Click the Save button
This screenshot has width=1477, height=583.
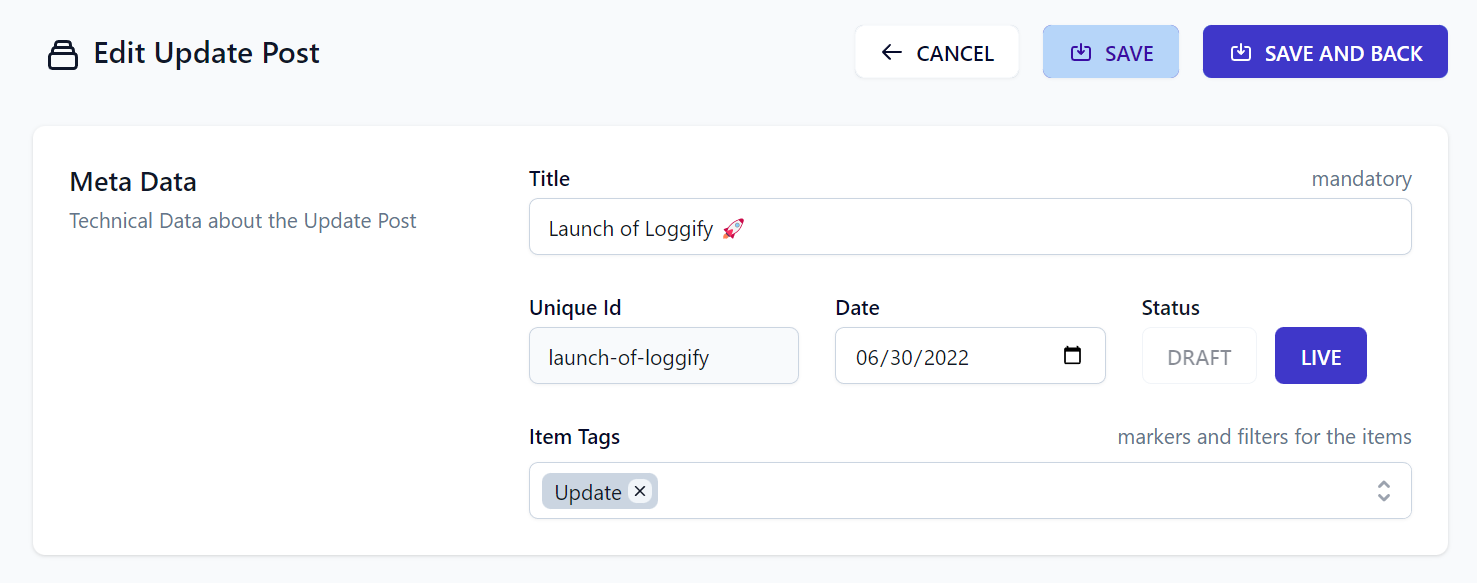coord(1111,52)
